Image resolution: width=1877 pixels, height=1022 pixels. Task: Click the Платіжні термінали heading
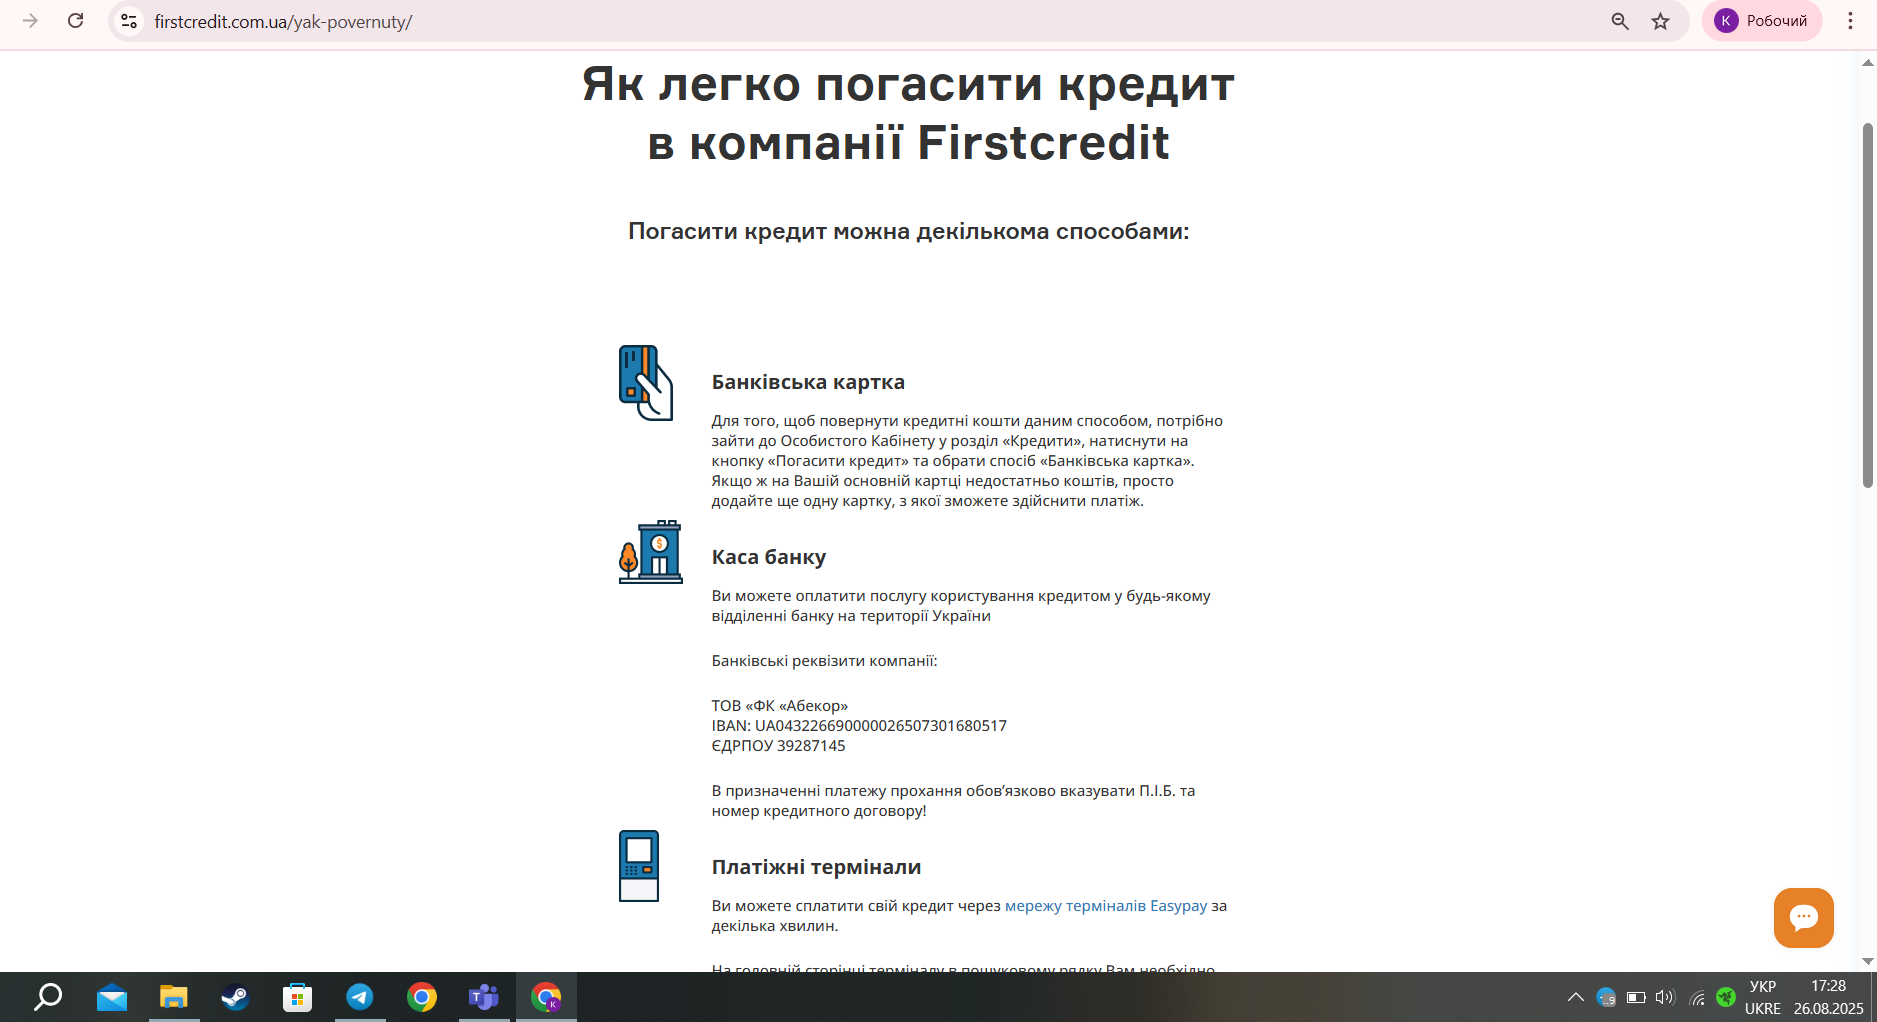[816, 867]
